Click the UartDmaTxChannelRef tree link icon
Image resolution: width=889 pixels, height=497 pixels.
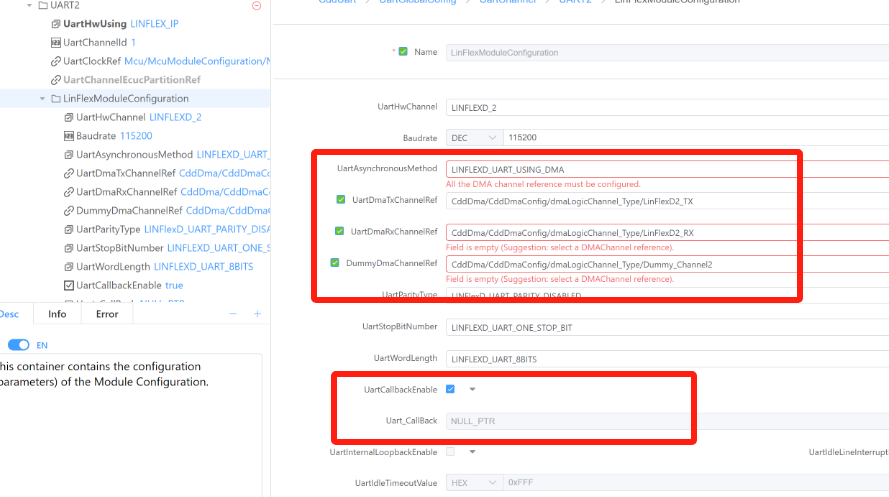pyautogui.click(x=69, y=173)
